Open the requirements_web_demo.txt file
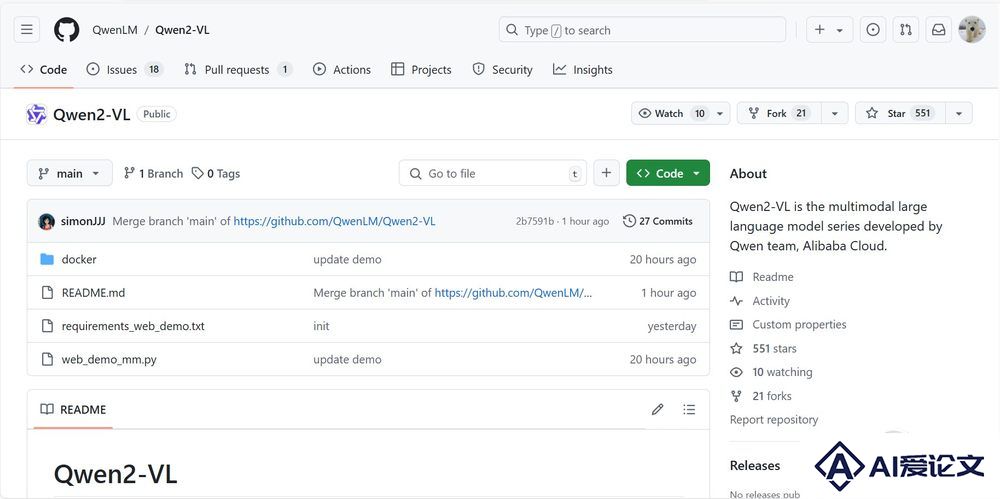 (x=133, y=326)
